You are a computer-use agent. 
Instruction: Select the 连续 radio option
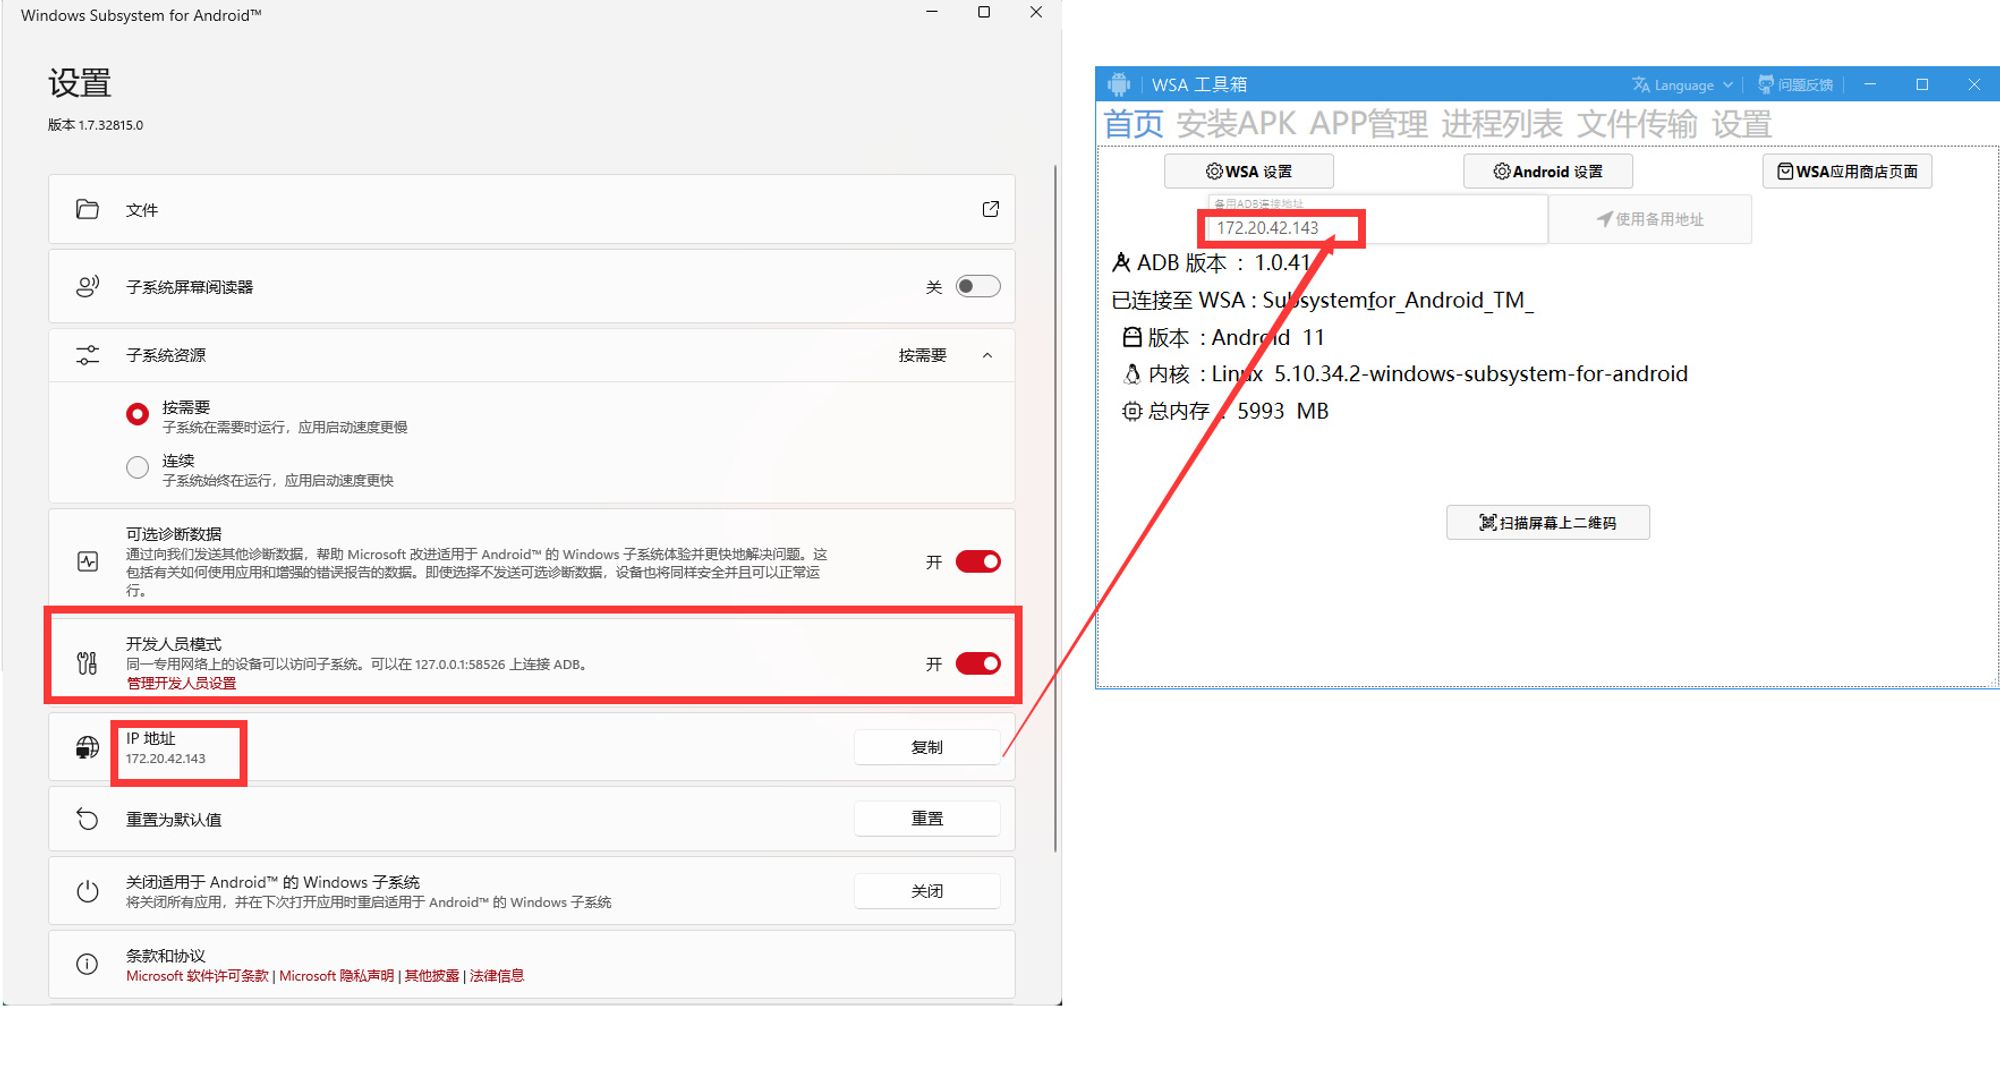click(138, 467)
